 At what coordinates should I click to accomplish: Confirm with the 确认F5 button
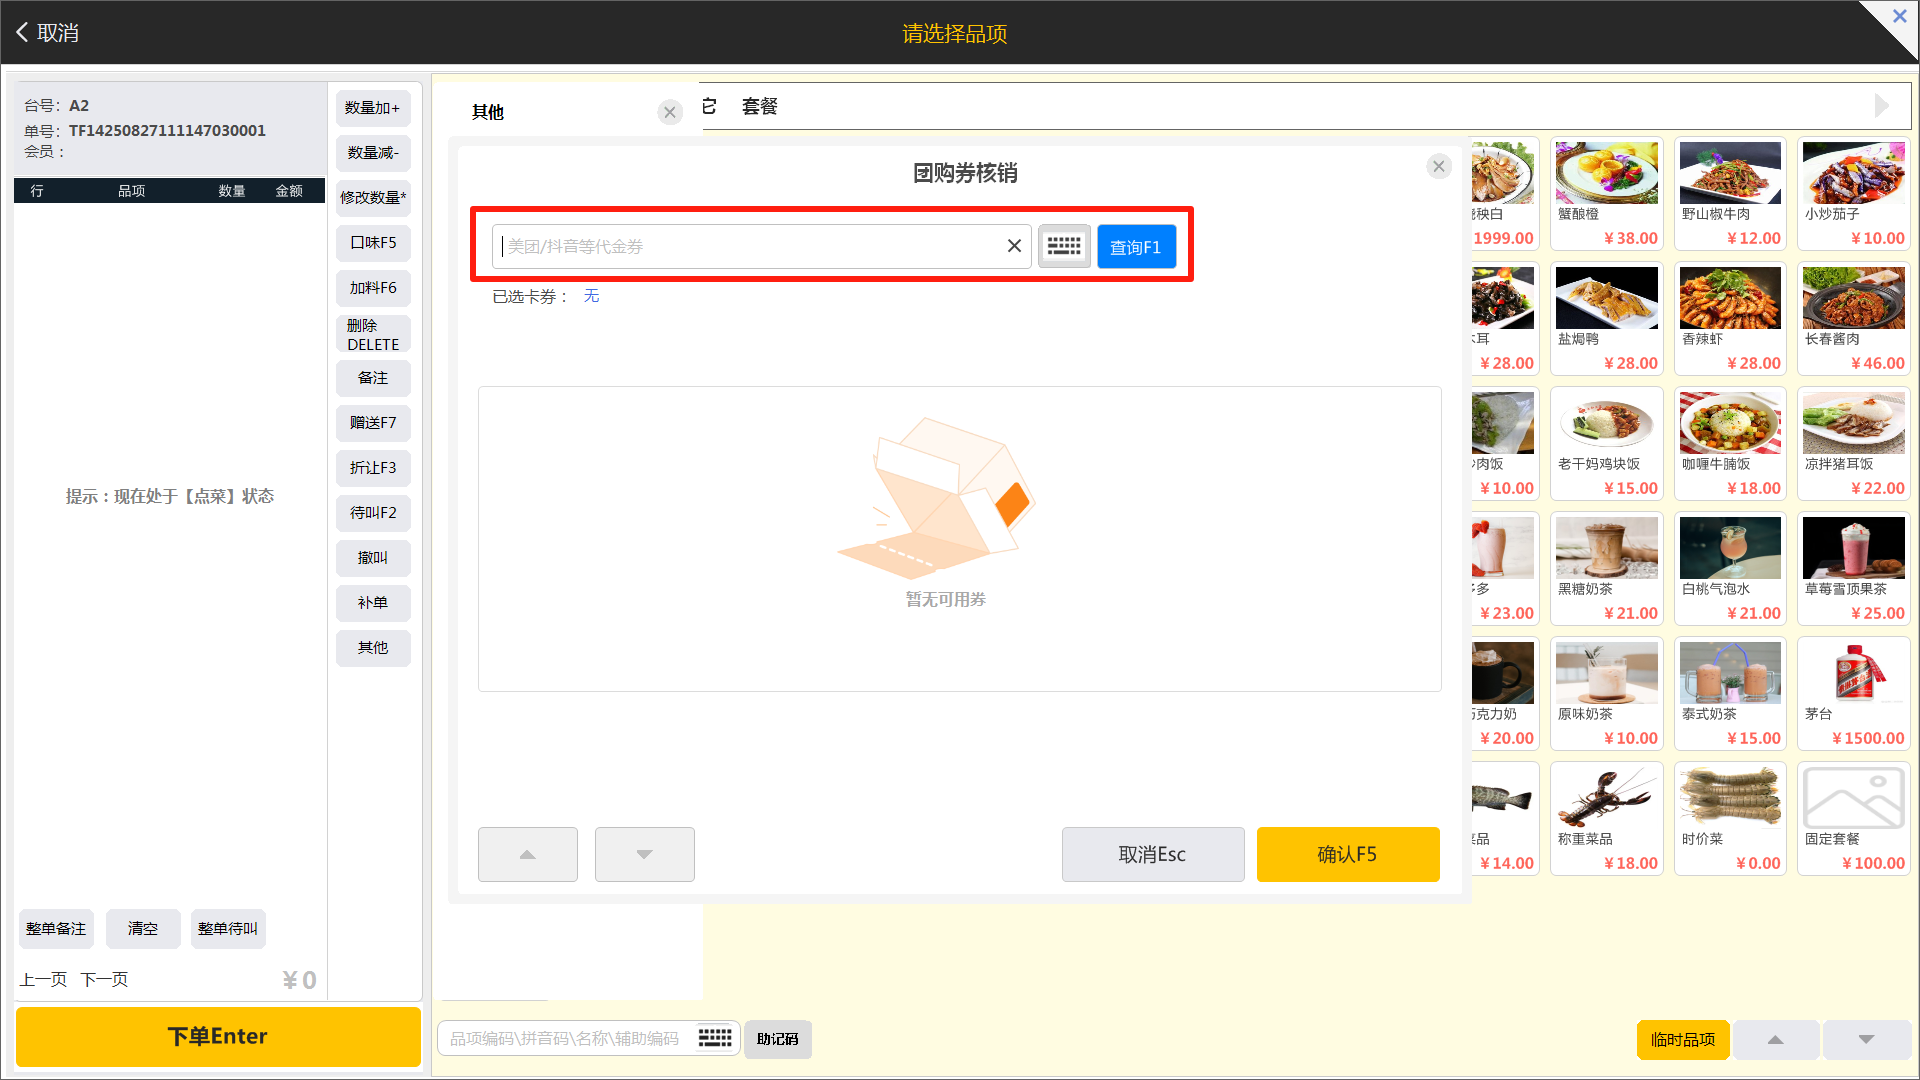(x=1347, y=854)
